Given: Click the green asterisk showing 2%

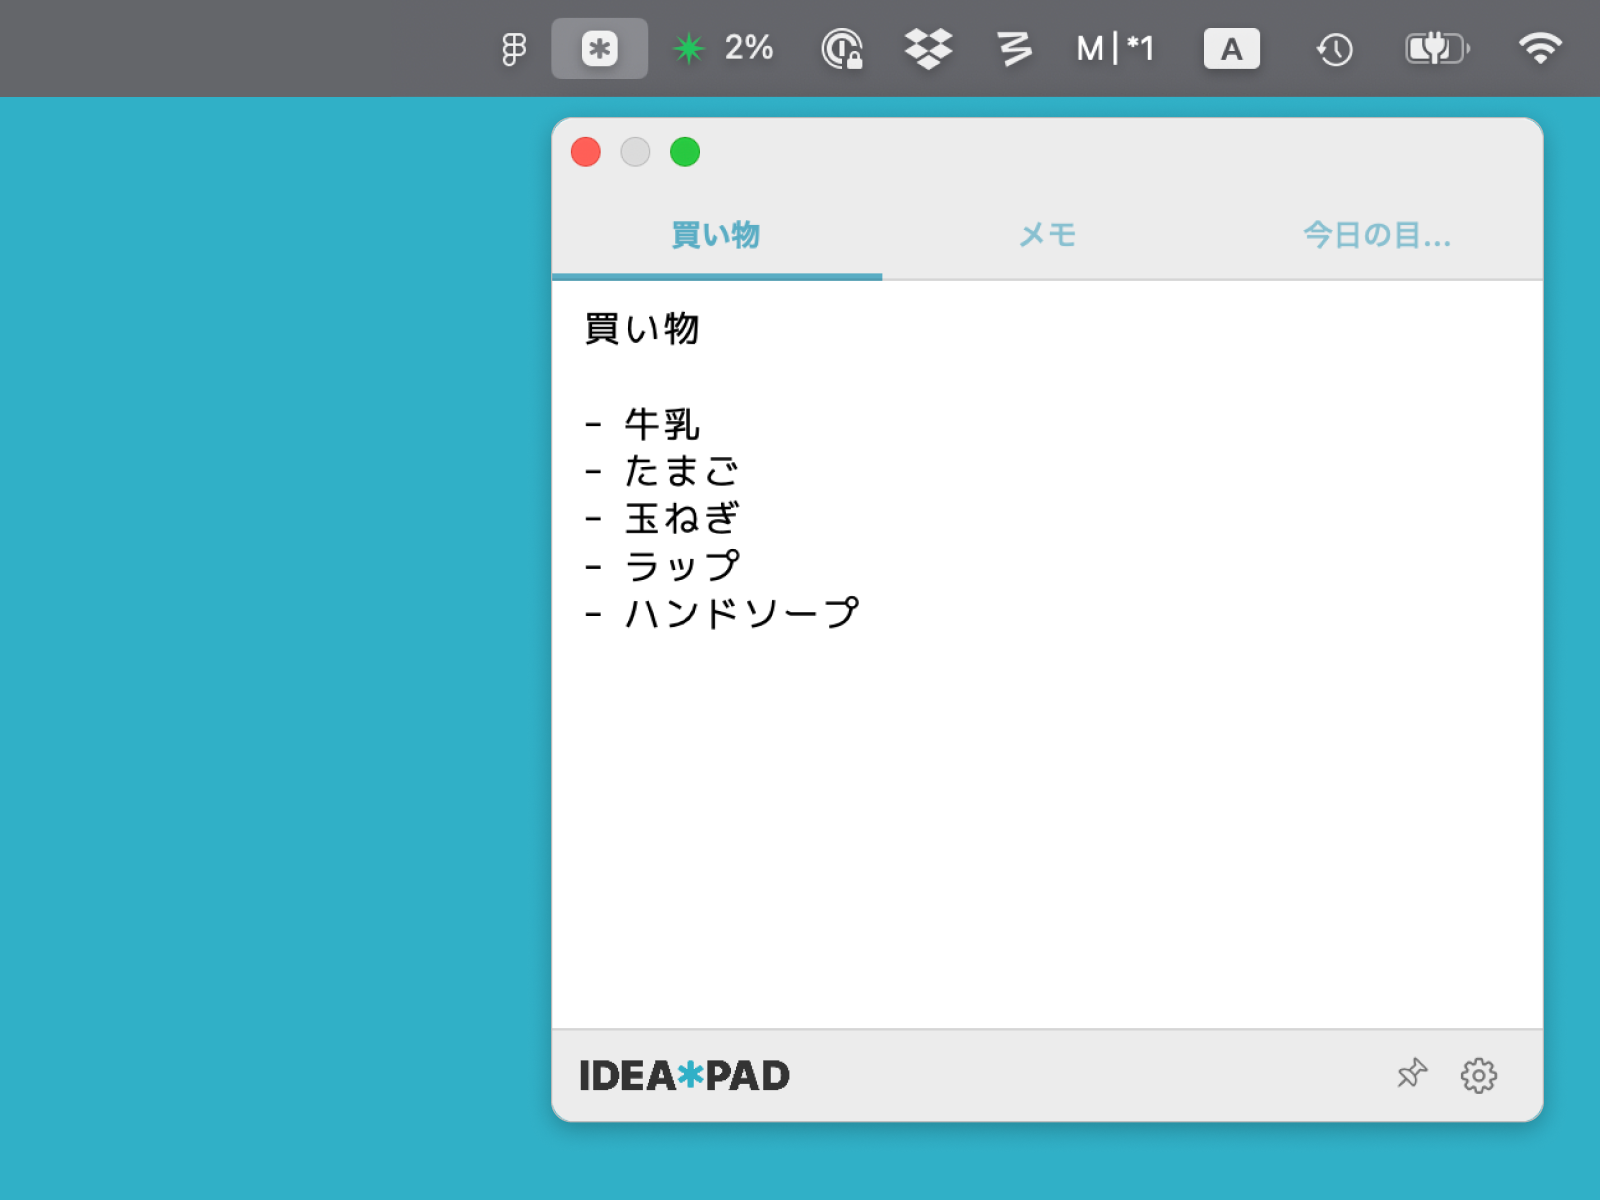Looking at the screenshot, I should coord(690,48).
